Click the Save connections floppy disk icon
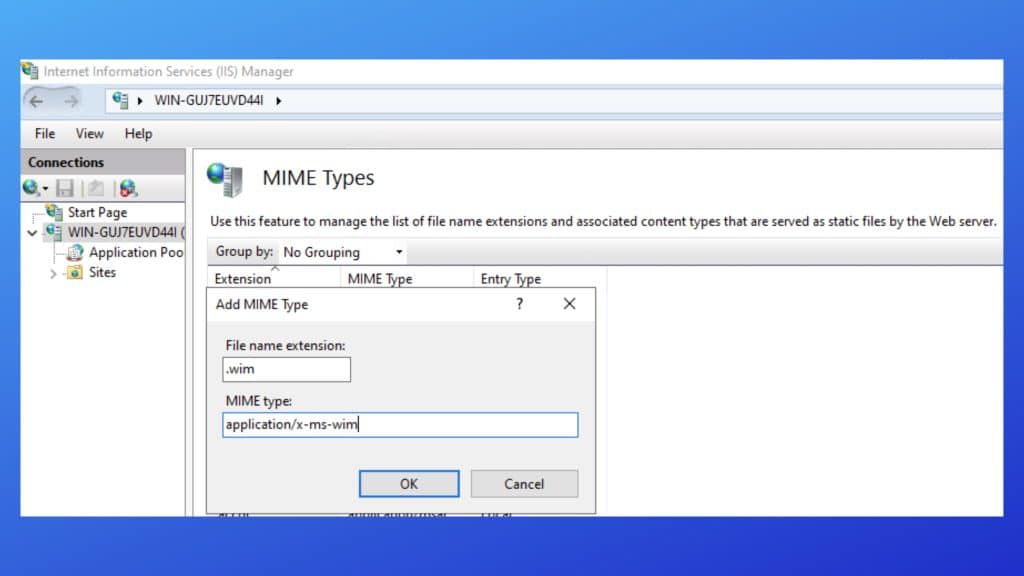 65,188
